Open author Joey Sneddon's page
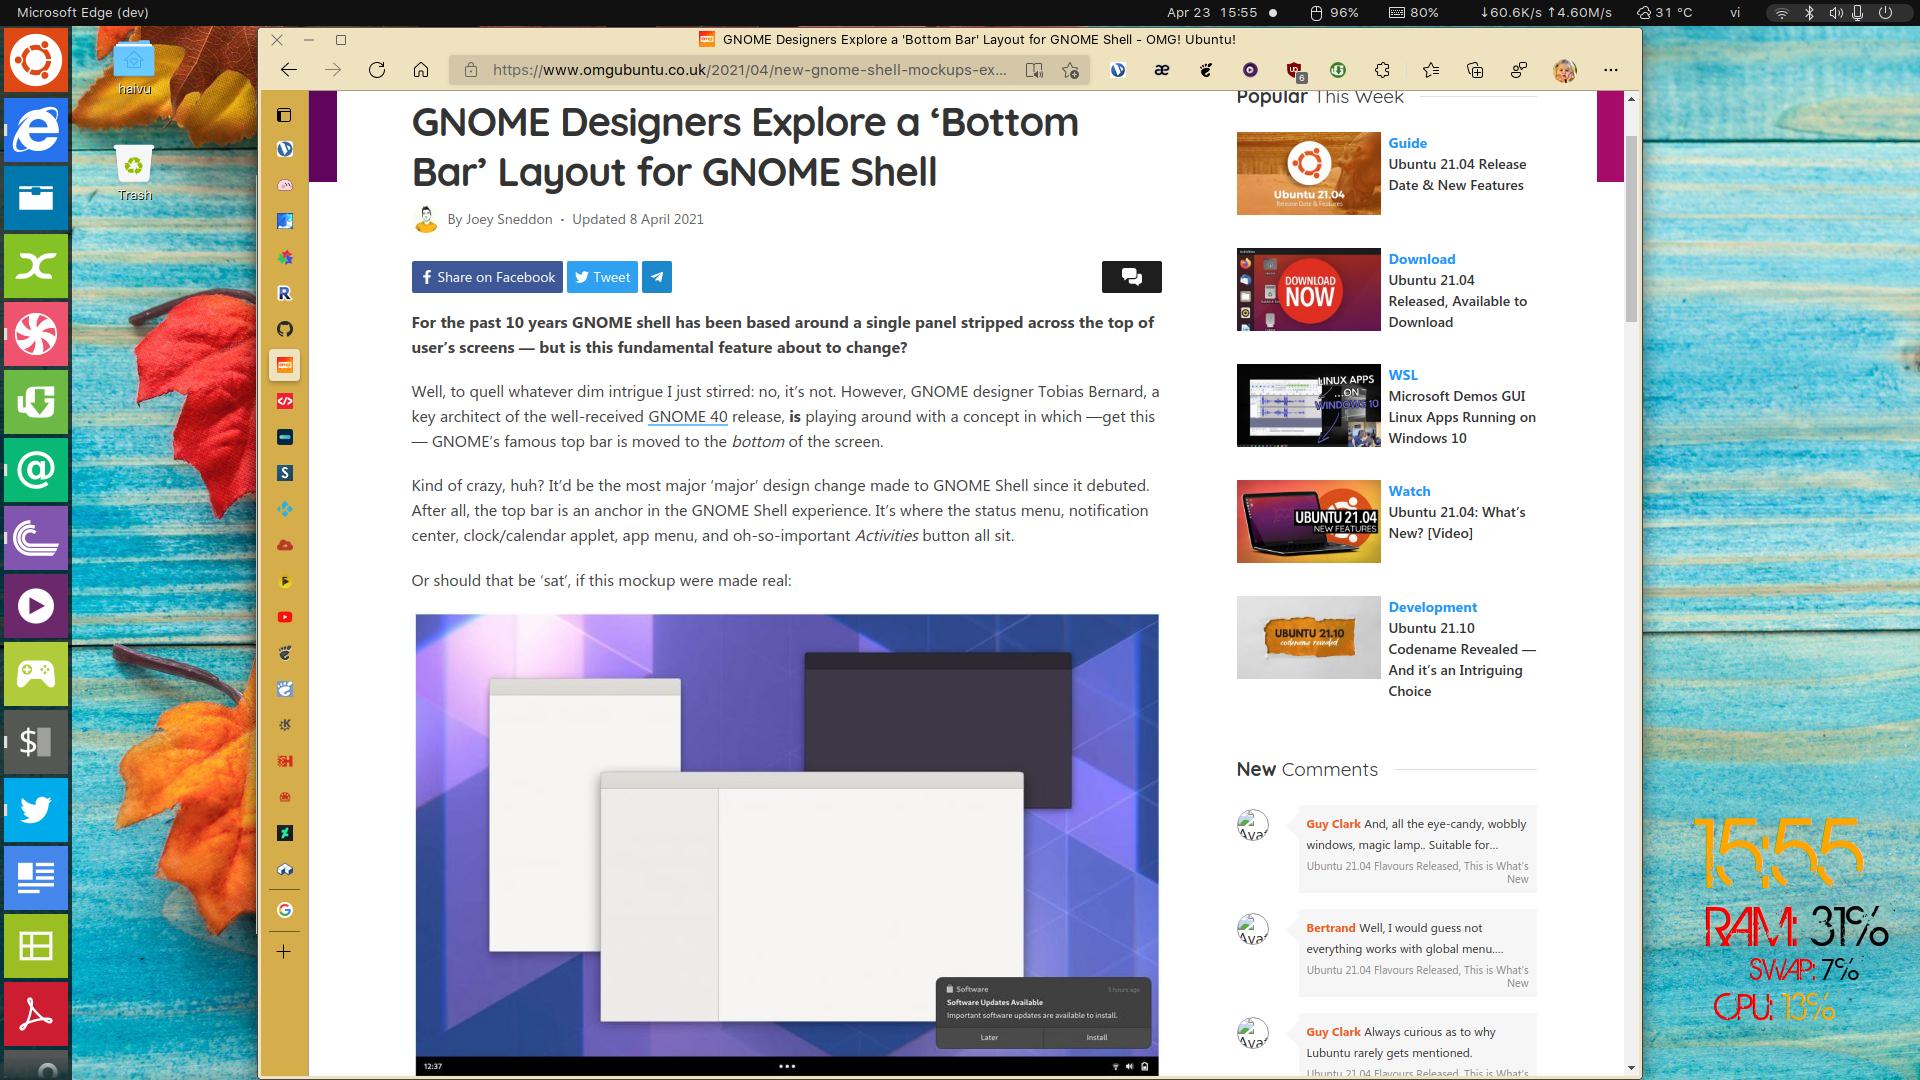 [509, 219]
